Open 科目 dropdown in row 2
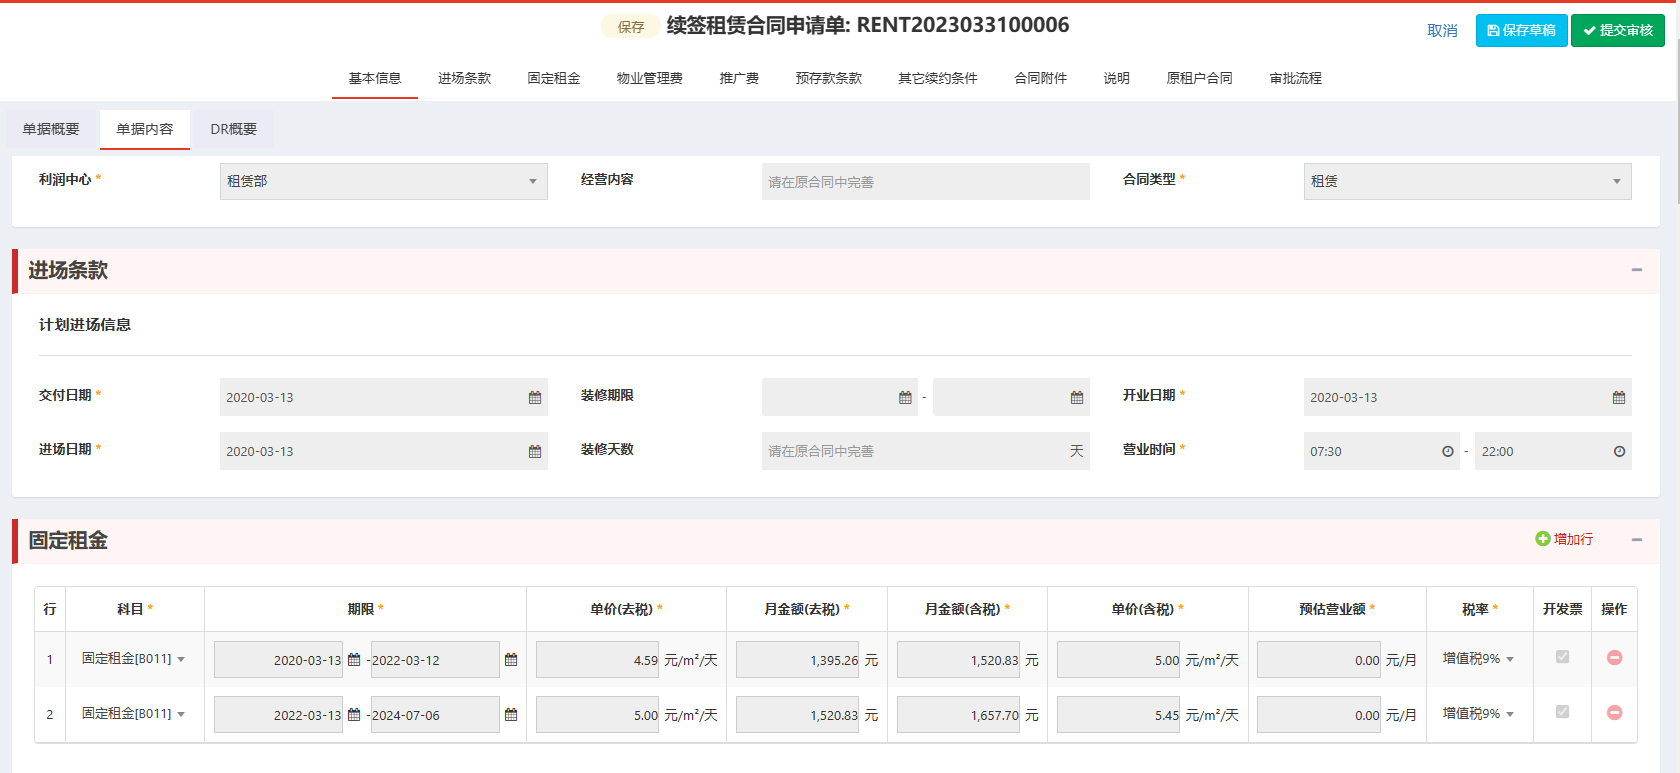 pos(134,714)
